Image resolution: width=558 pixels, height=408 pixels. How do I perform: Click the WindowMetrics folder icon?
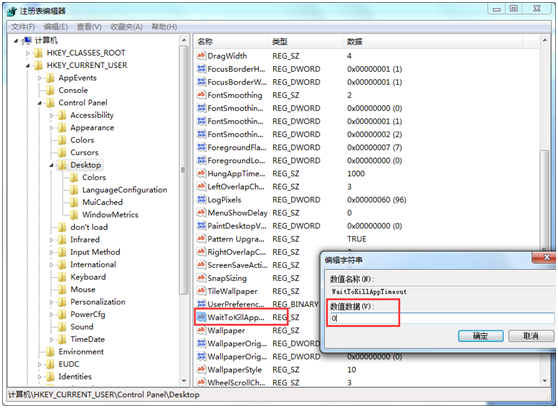tap(74, 215)
